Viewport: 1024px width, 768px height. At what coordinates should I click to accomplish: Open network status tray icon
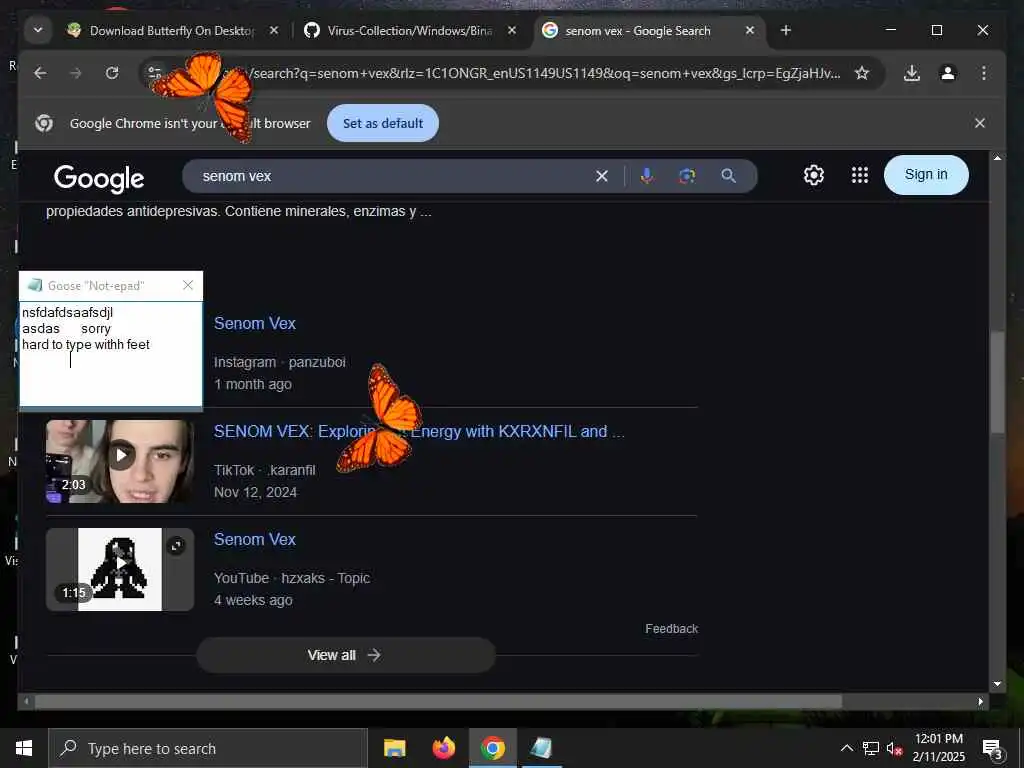point(871,748)
